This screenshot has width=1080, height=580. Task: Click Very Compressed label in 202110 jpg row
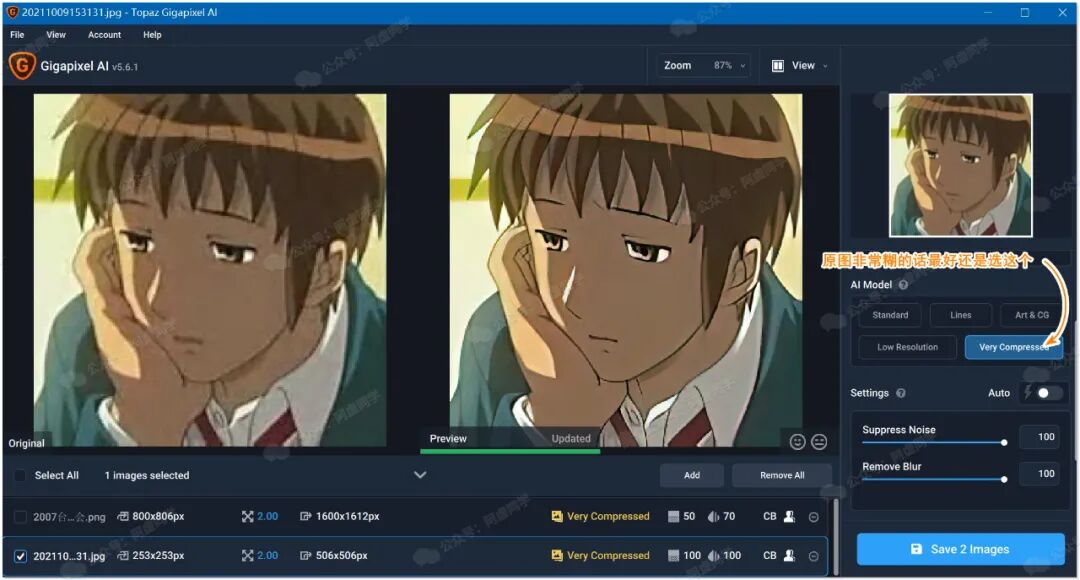pos(608,555)
